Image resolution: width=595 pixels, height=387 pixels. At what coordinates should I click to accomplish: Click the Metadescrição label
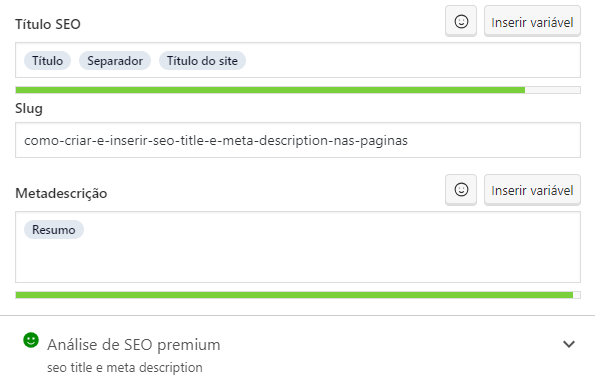point(61,193)
